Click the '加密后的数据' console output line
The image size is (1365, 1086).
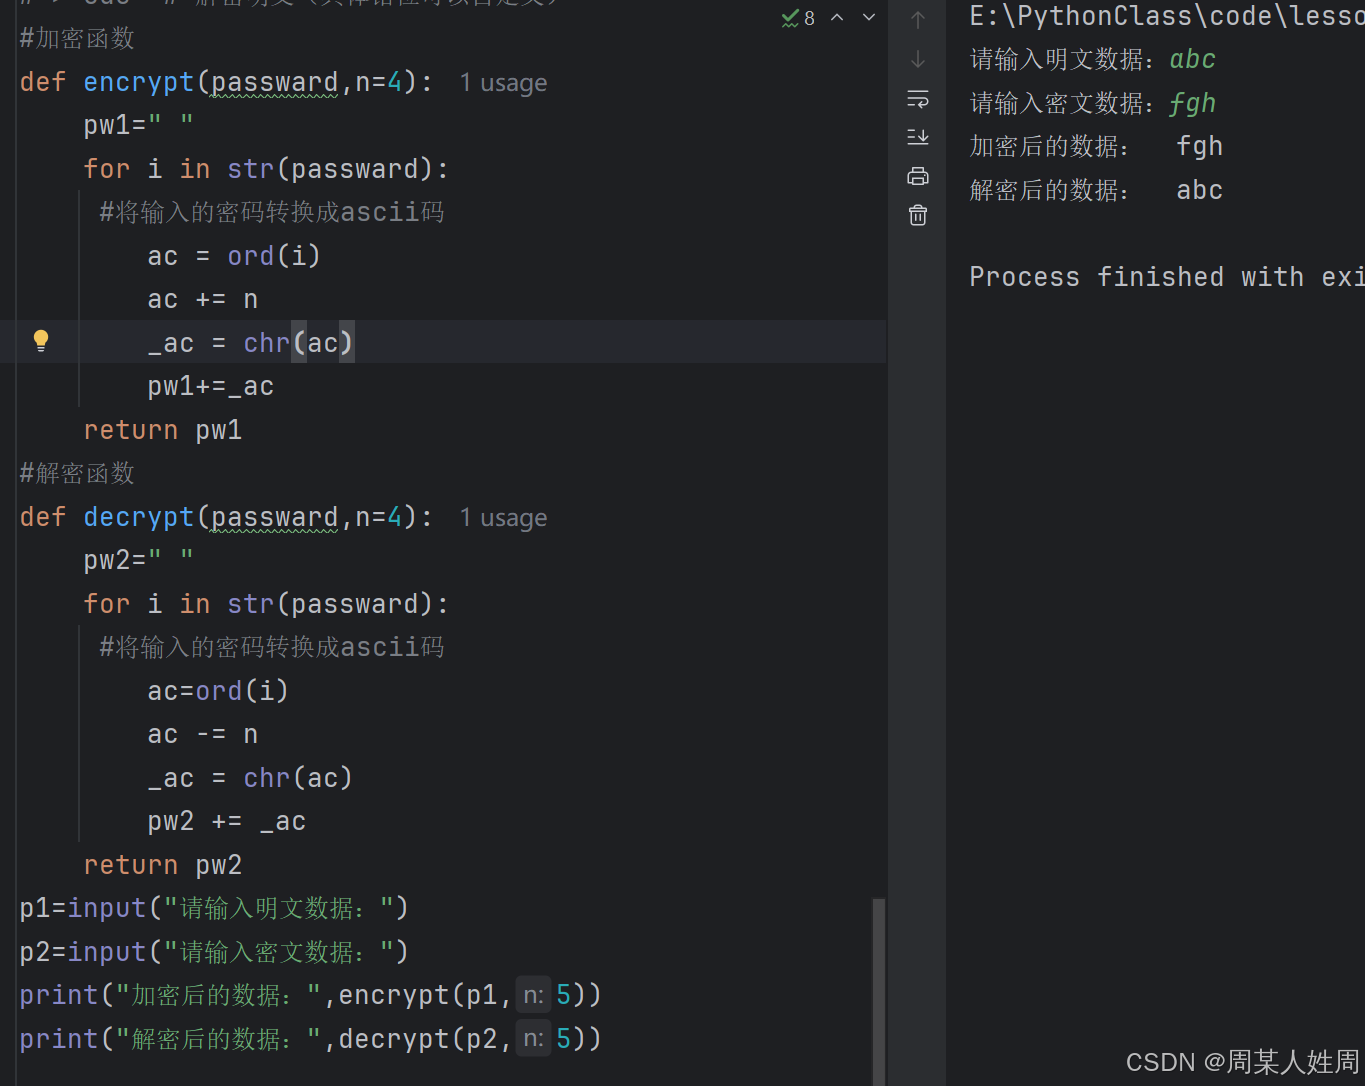tap(1096, 147)
